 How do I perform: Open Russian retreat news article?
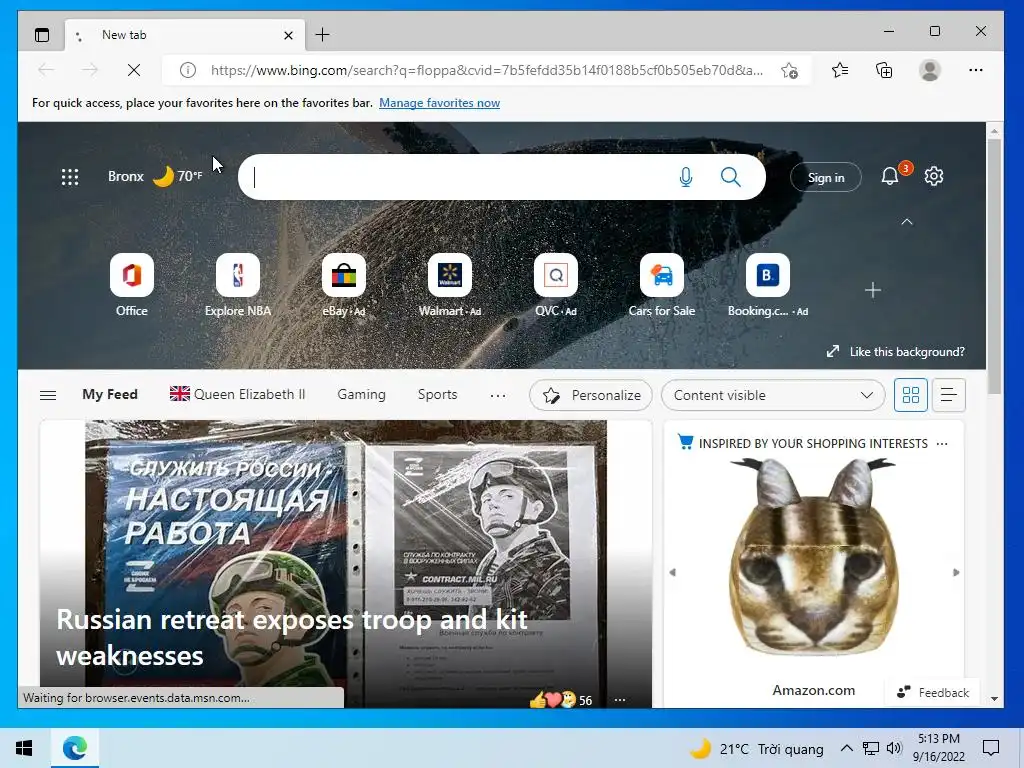coord(292,637)
